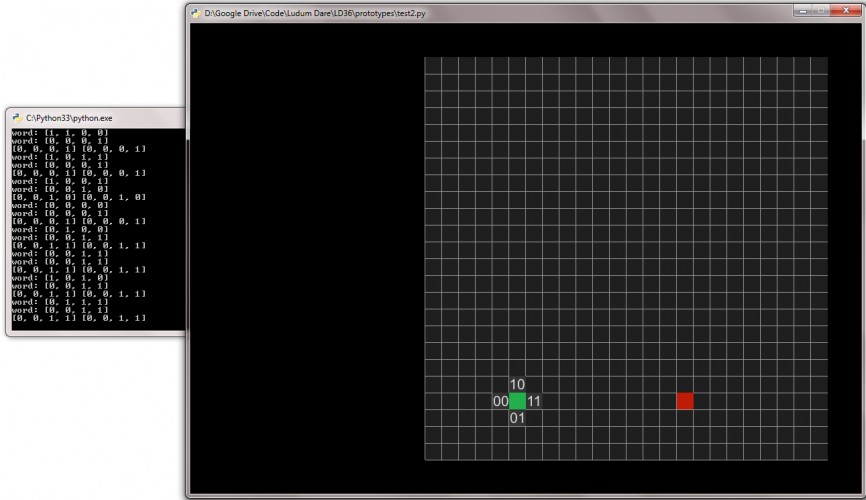This screenshot has width=866, height=500.
Task: Click the Python icon in test2.py title bar
Action: (196, 13)
